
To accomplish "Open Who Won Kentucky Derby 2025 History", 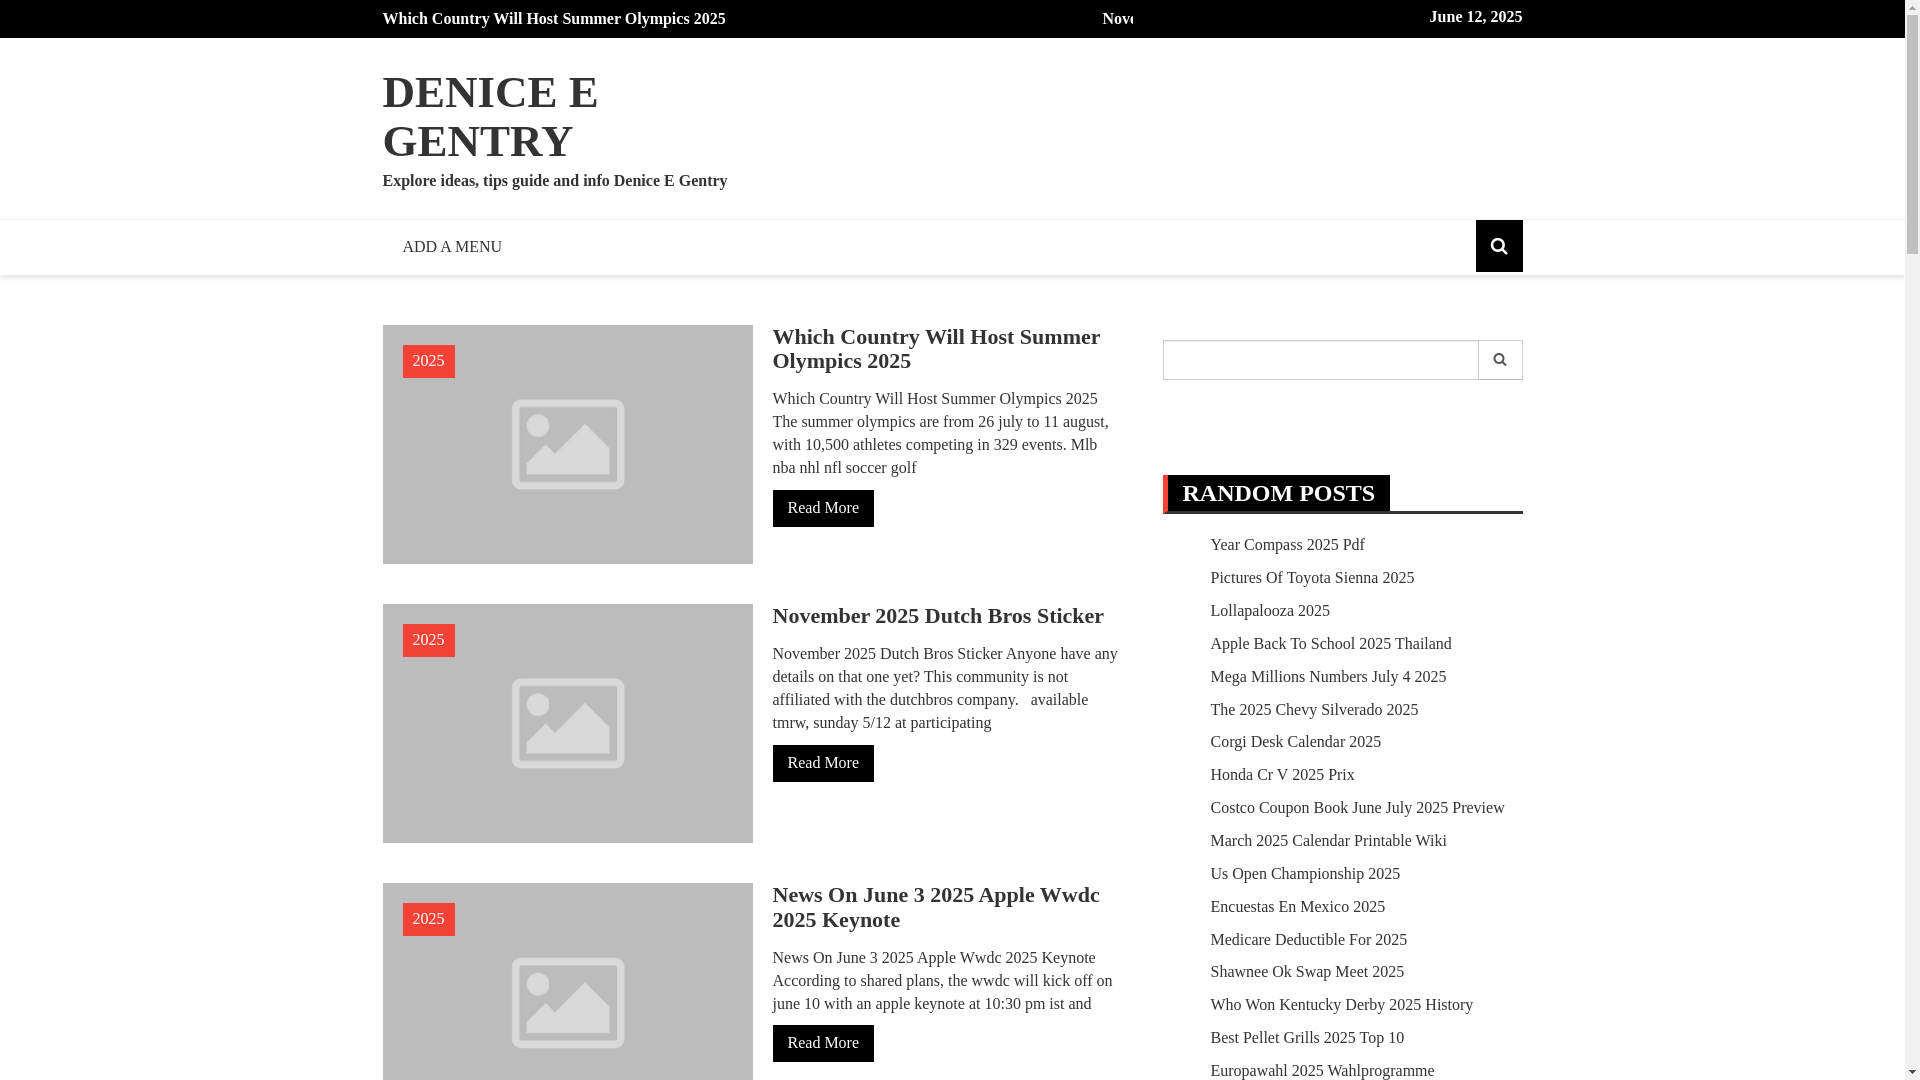I will [1341, 1005].
